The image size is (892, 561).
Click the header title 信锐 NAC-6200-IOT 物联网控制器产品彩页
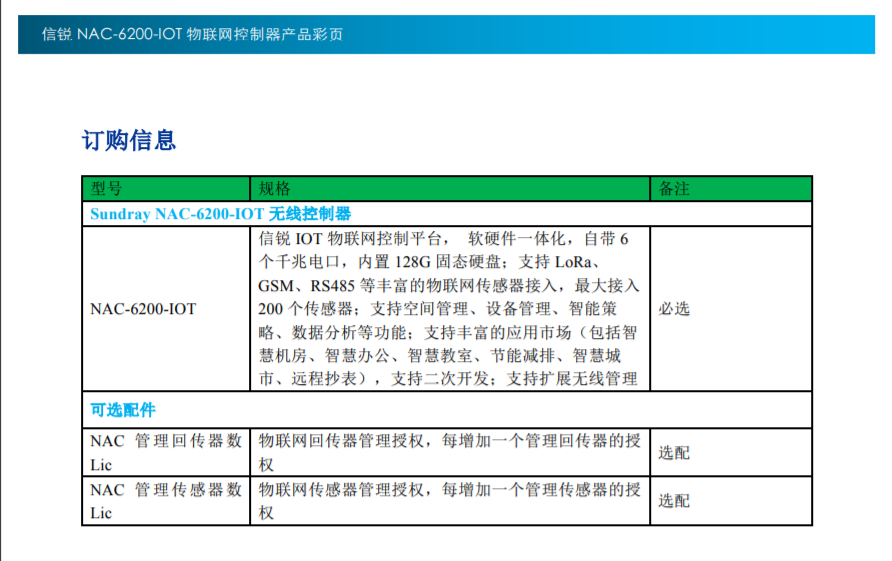click(192, 34)
